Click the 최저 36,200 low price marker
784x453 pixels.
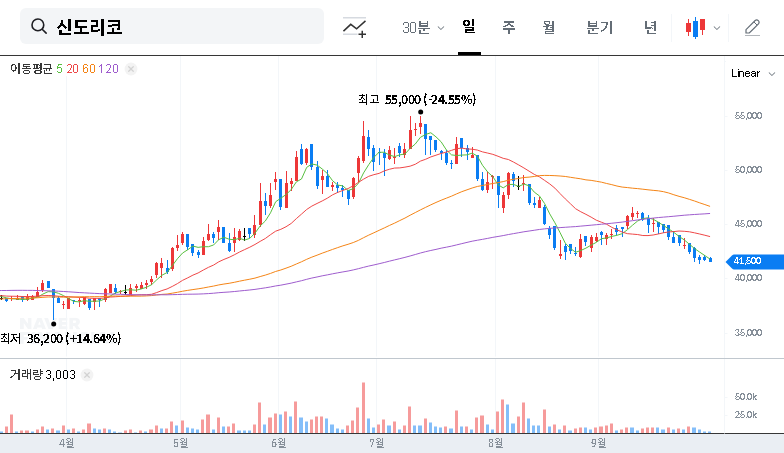[x=60, y=338]
